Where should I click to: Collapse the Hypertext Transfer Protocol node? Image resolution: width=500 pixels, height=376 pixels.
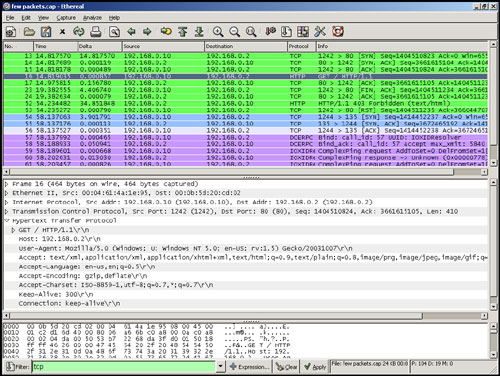[6, 221]
